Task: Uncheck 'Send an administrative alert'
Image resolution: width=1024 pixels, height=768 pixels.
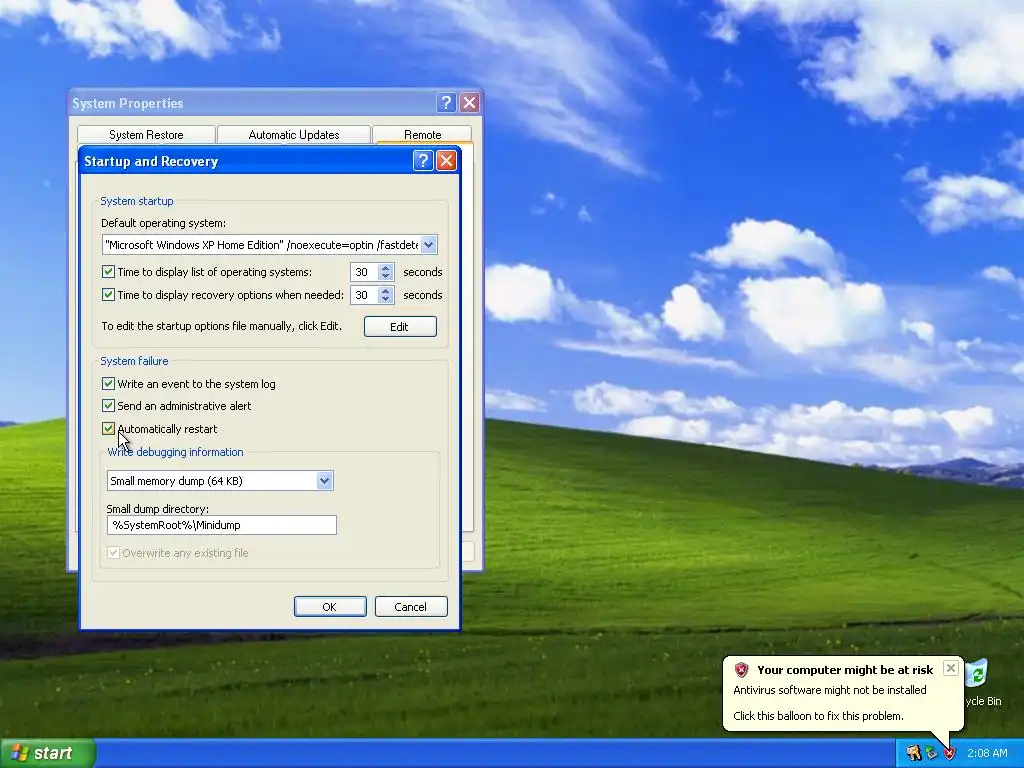Action: click(108, 406)
